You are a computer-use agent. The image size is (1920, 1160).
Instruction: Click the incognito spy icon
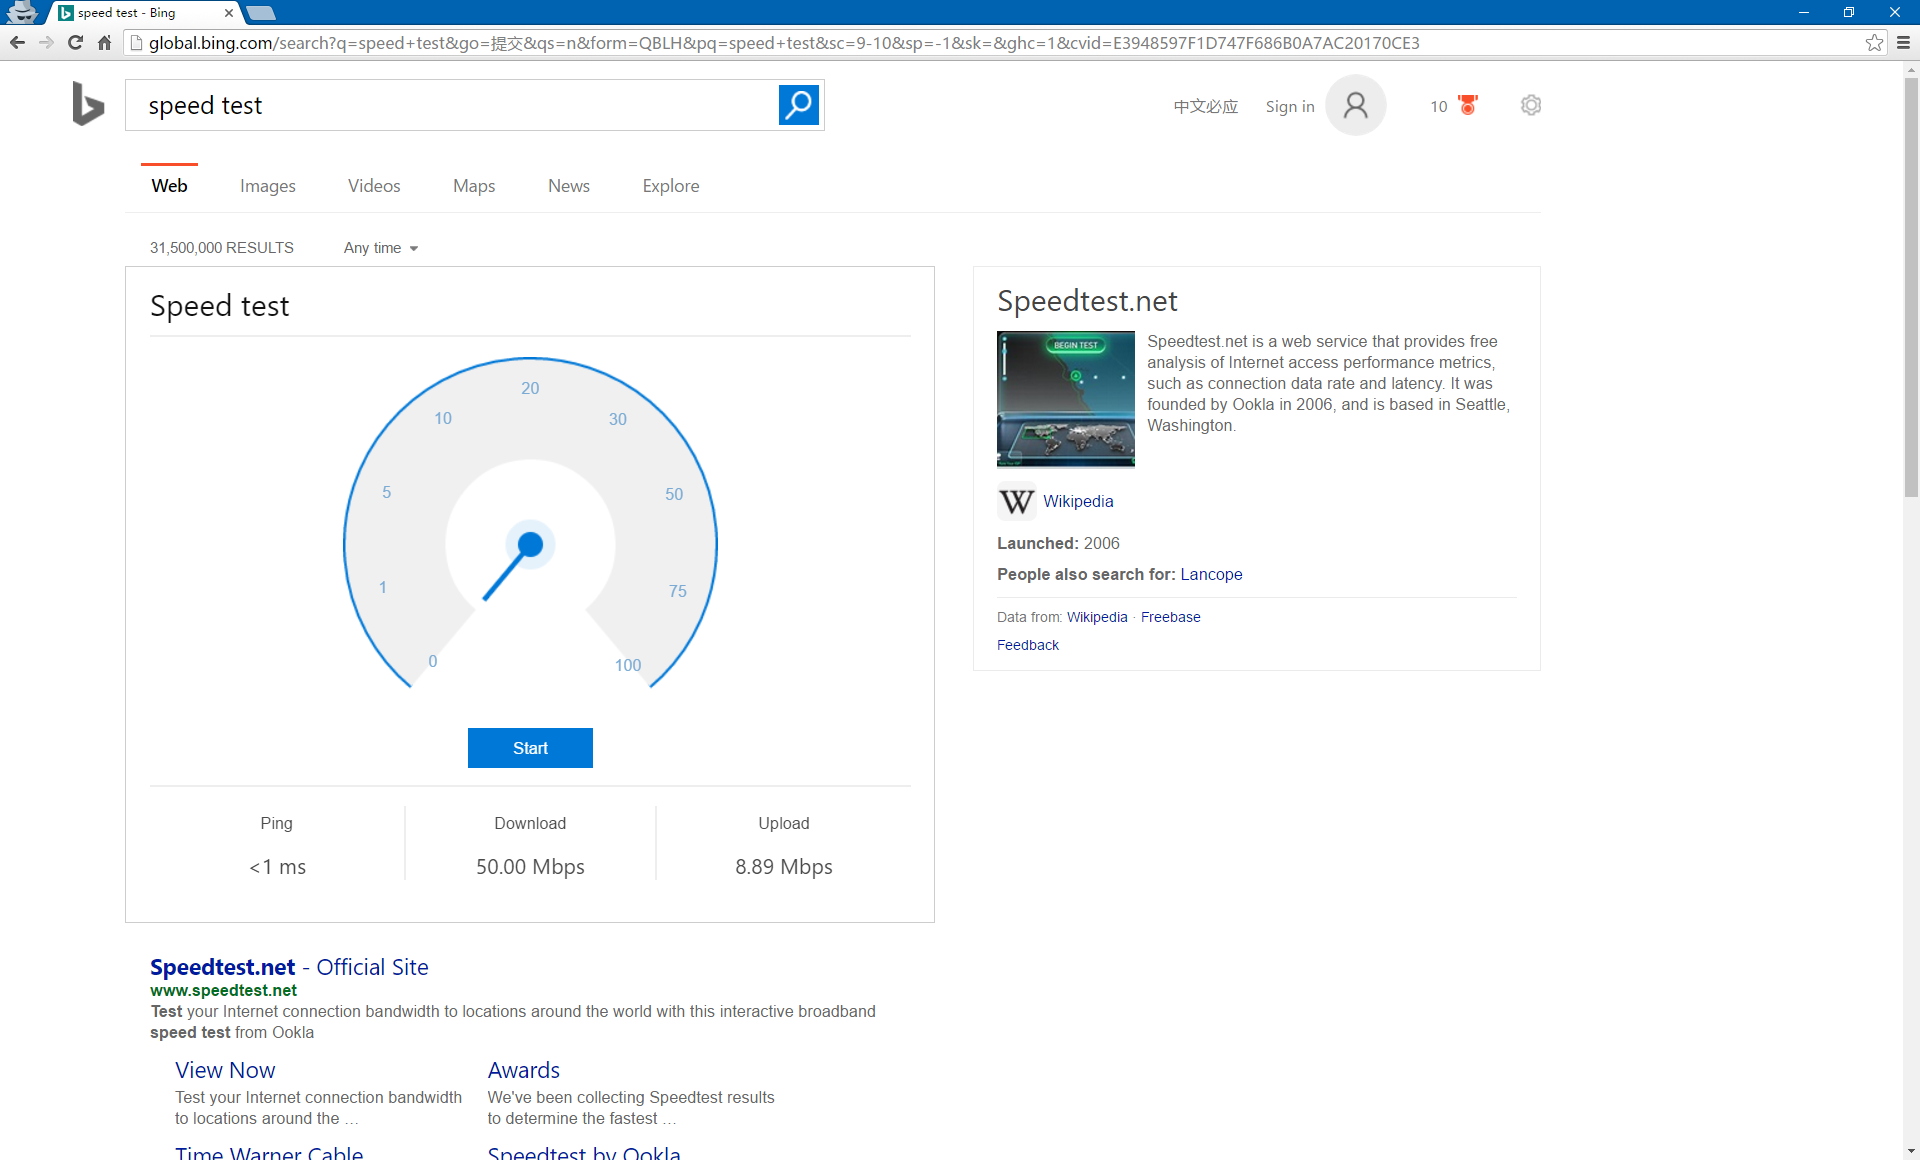[x=22, y=12]
